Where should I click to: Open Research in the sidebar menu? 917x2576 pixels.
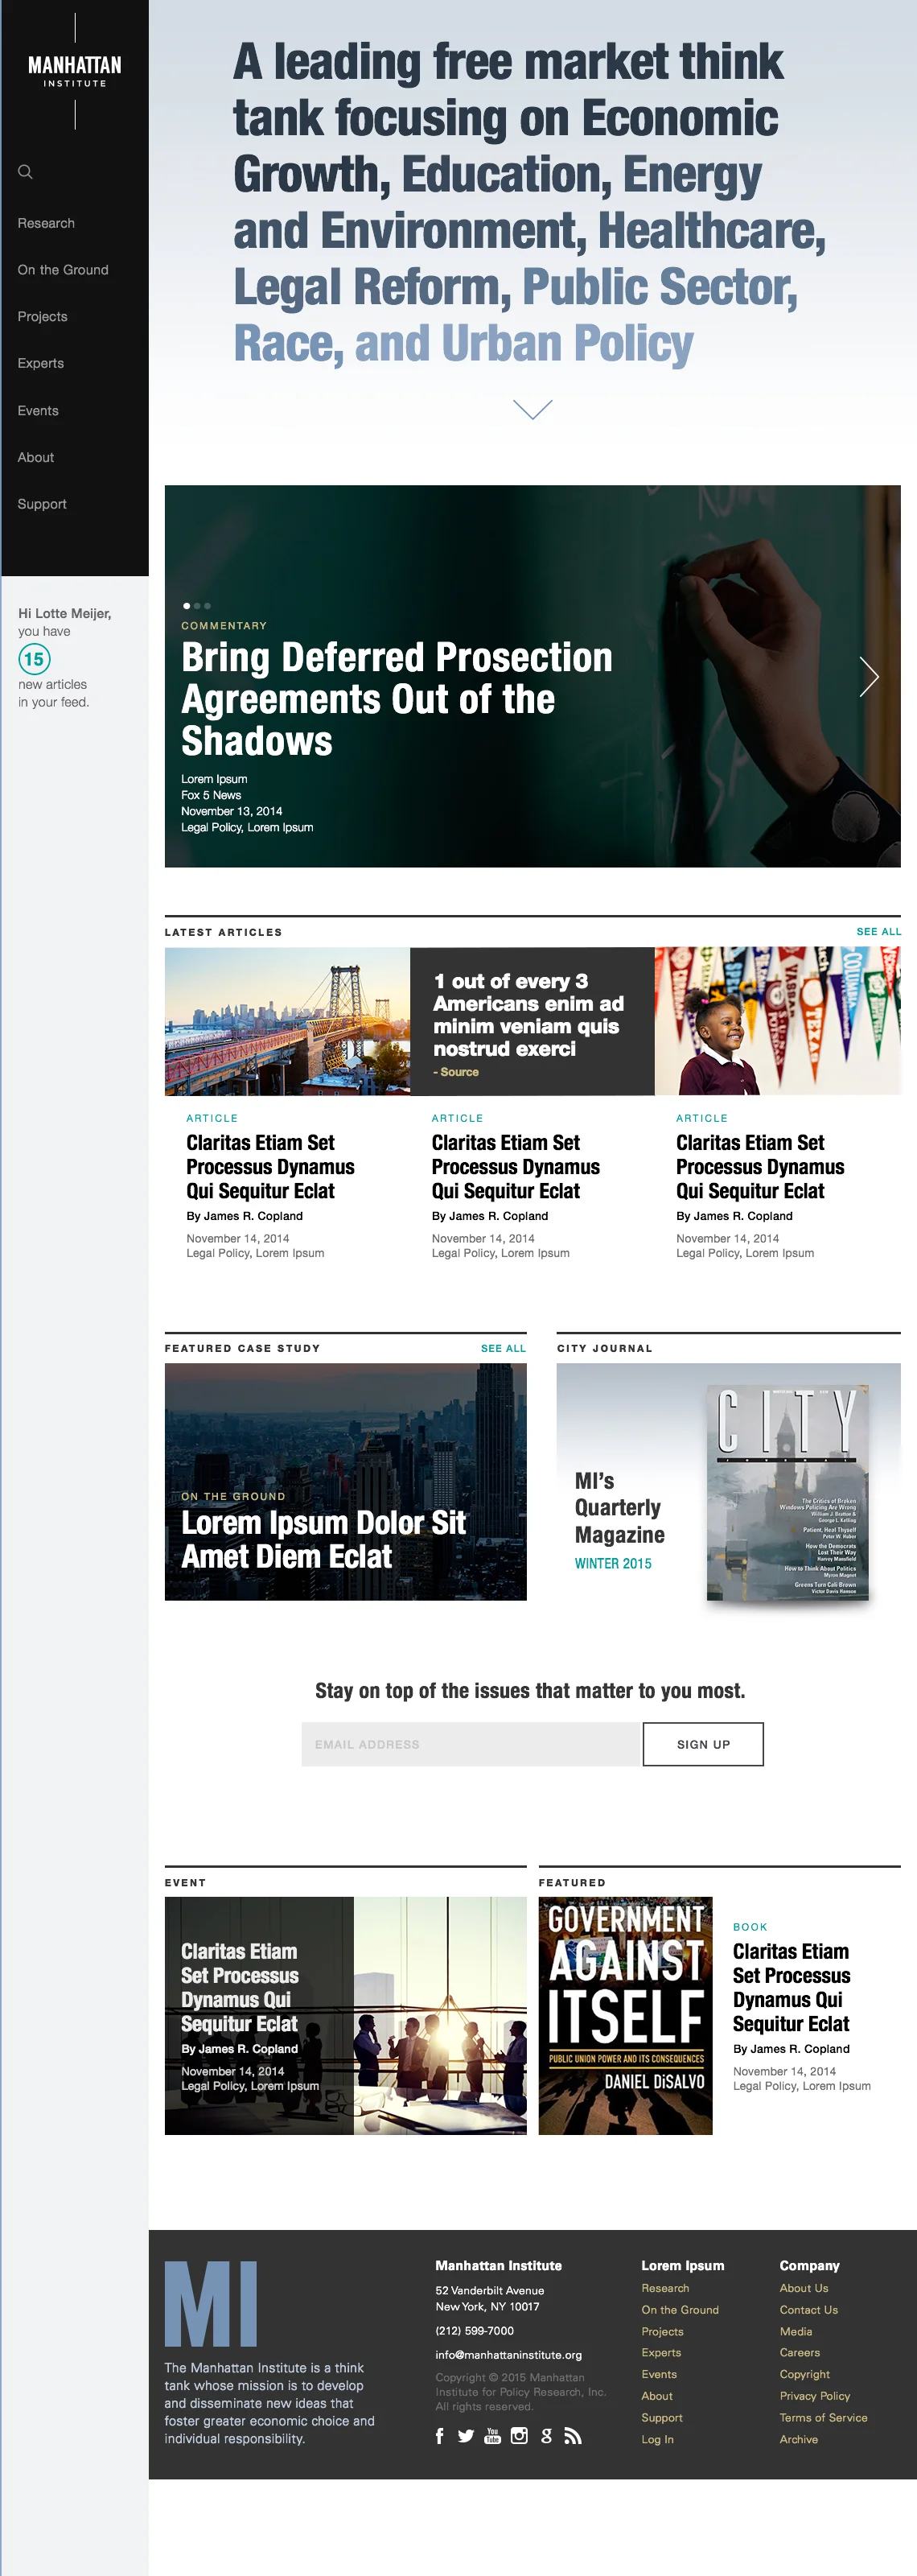point(46,223)
